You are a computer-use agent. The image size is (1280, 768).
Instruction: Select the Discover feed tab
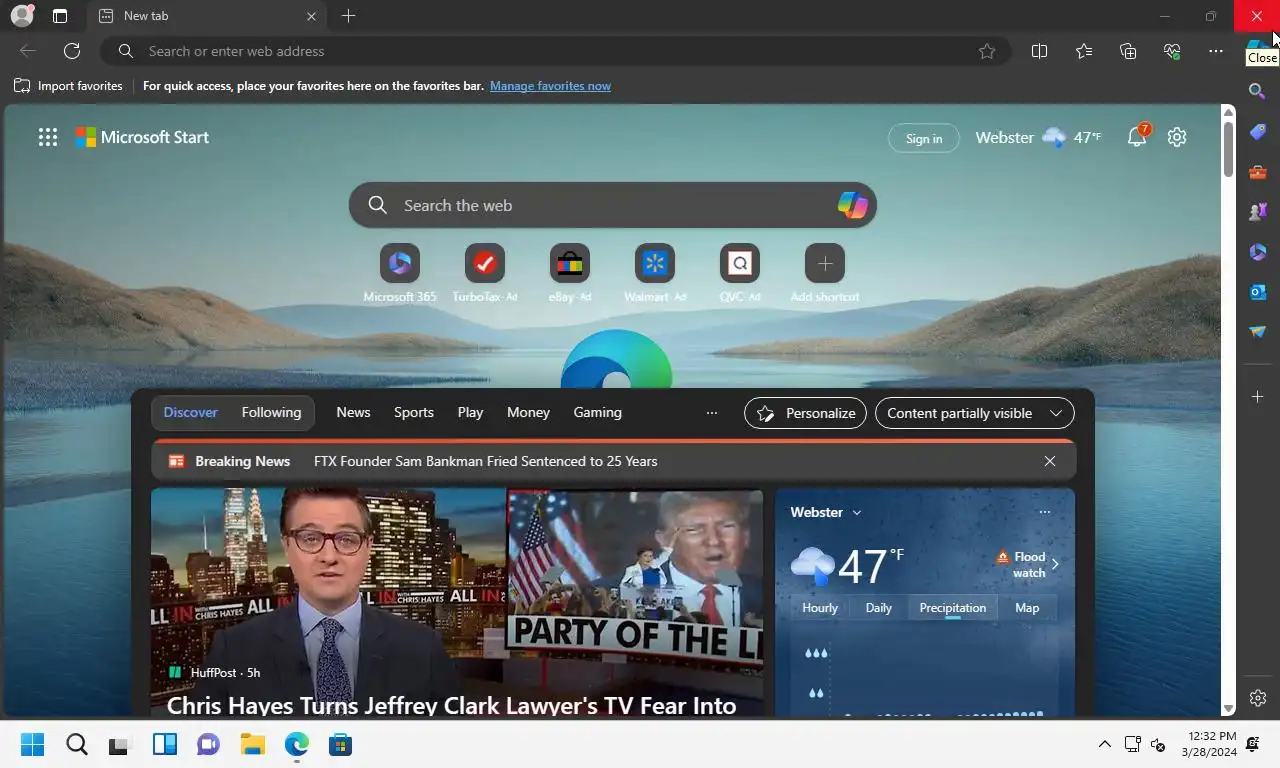coord(191,413)
